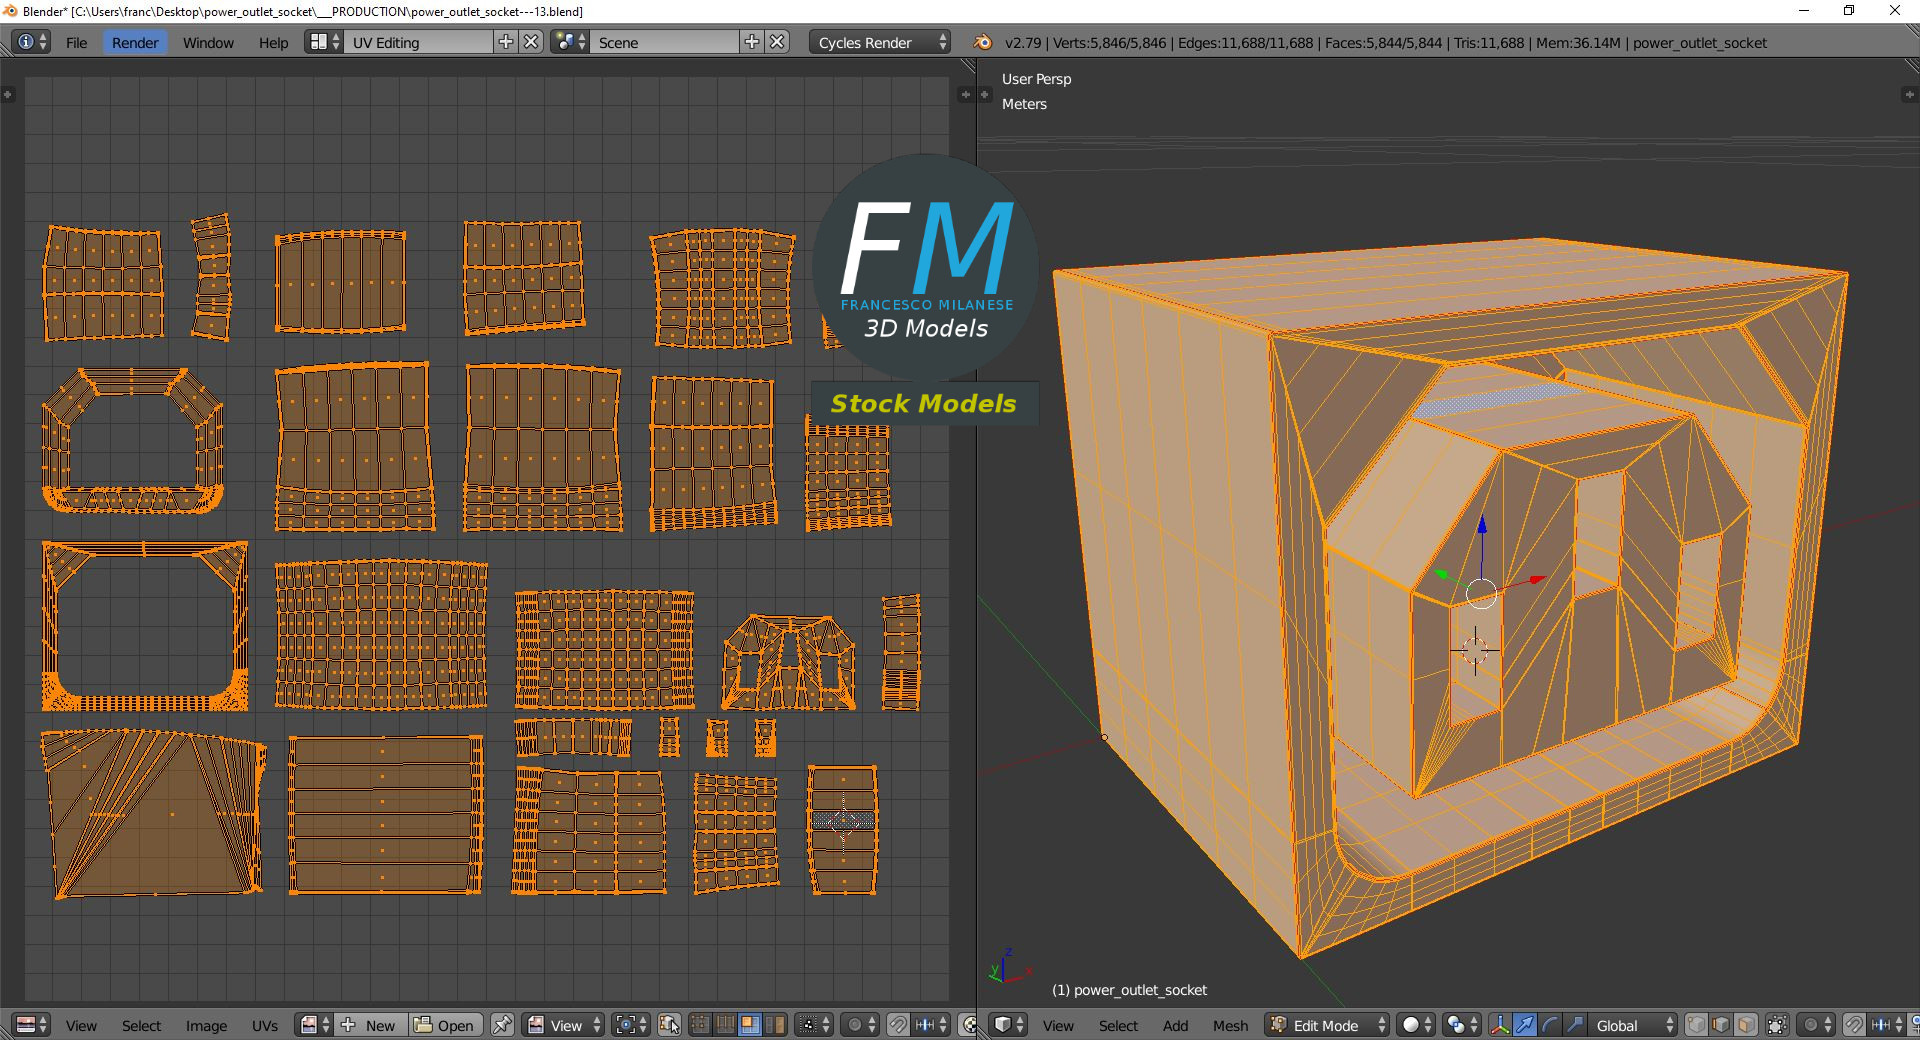Toggle snapping in the 3D viewport
This screenshot has width=1920, height=1040.
click(x=1854, y=1025)
